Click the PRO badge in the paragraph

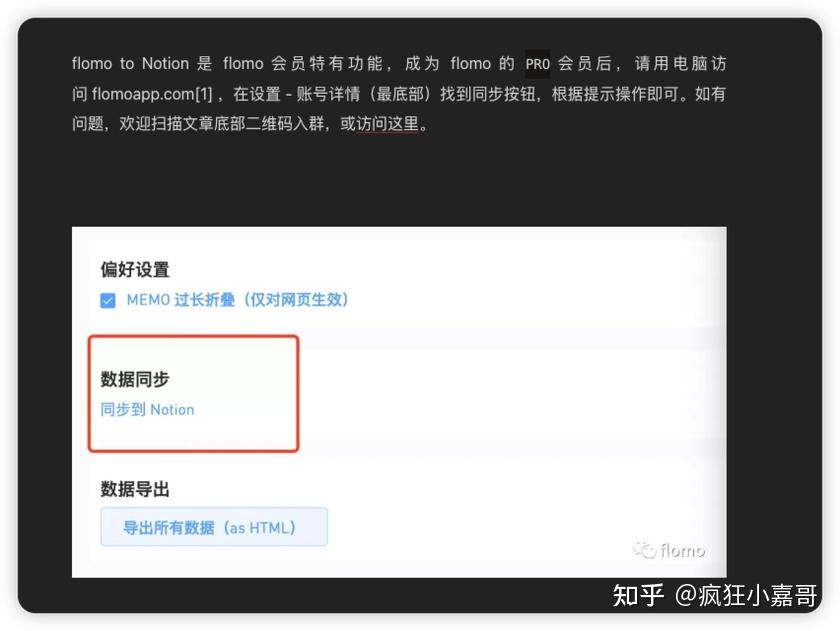pyautogui.click(x=537, y=64)
